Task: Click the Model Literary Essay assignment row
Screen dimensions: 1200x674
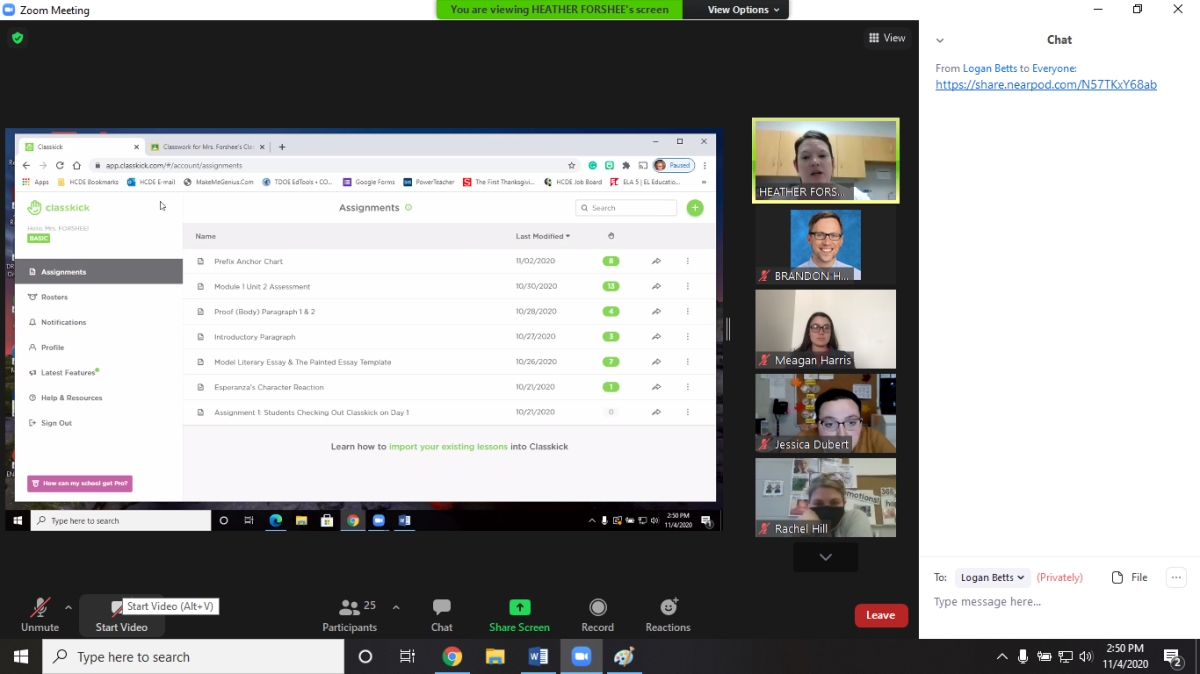Action: pos(449,362)
